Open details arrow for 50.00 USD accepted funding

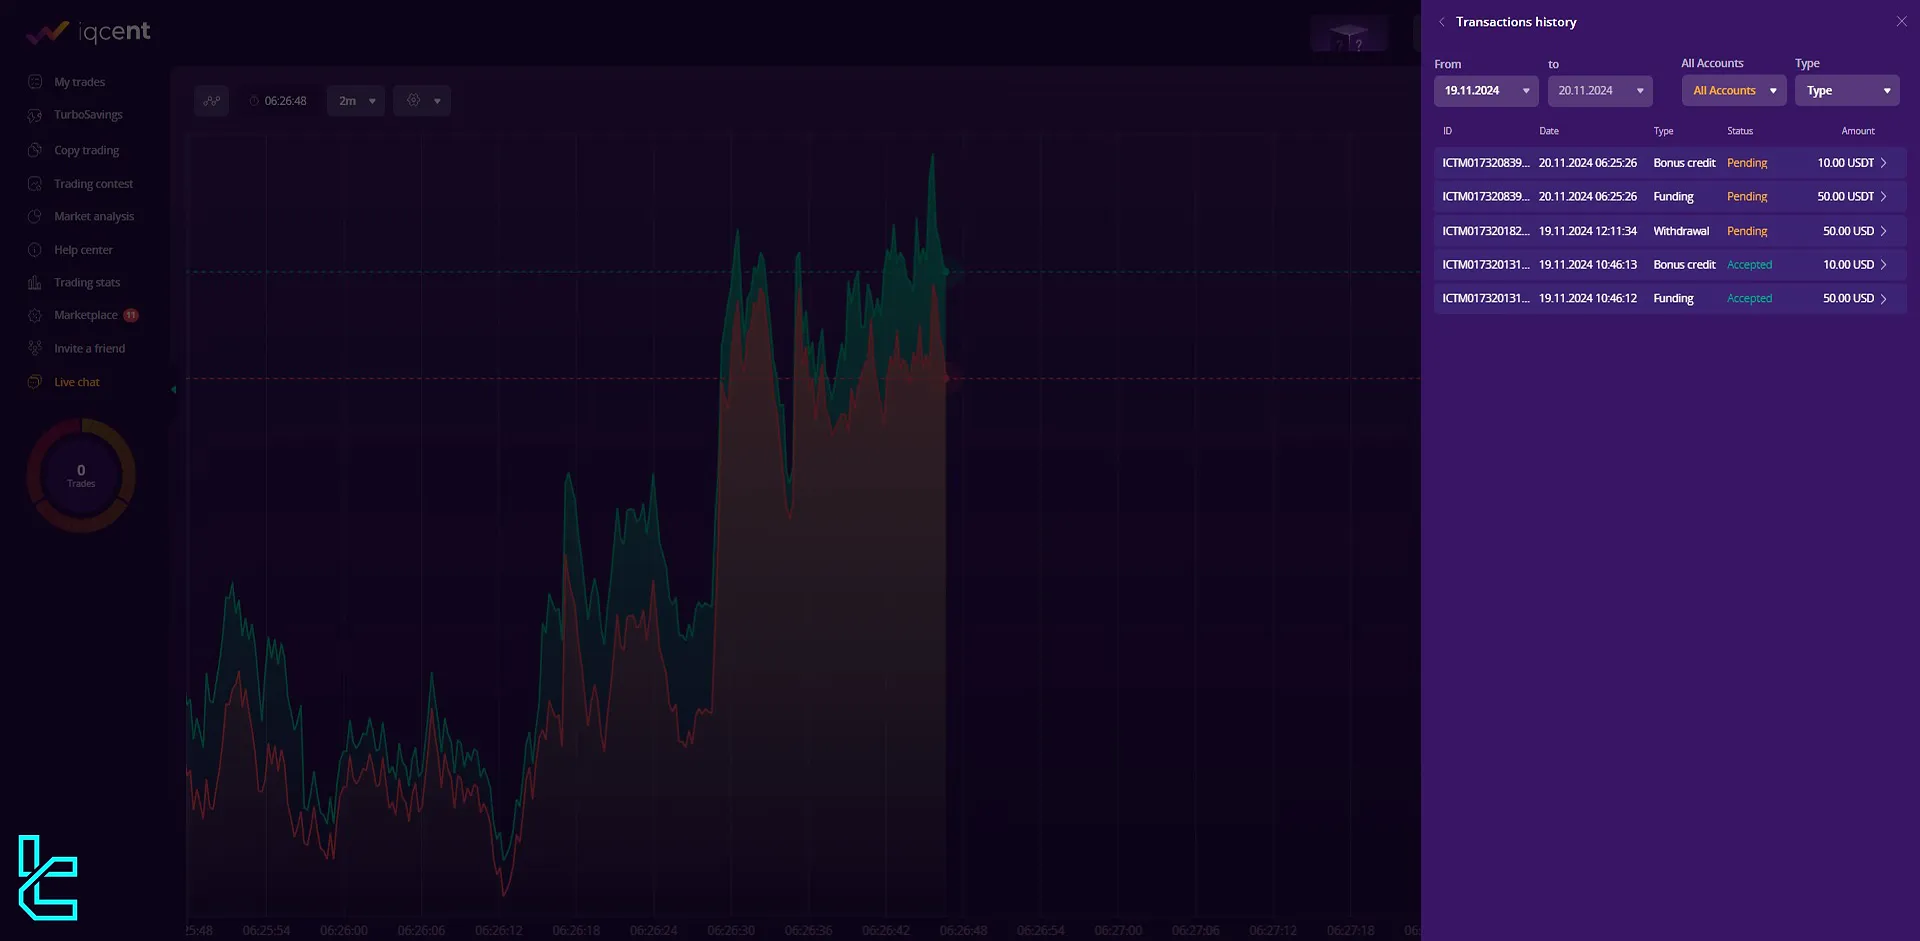tap(1884, 299)
